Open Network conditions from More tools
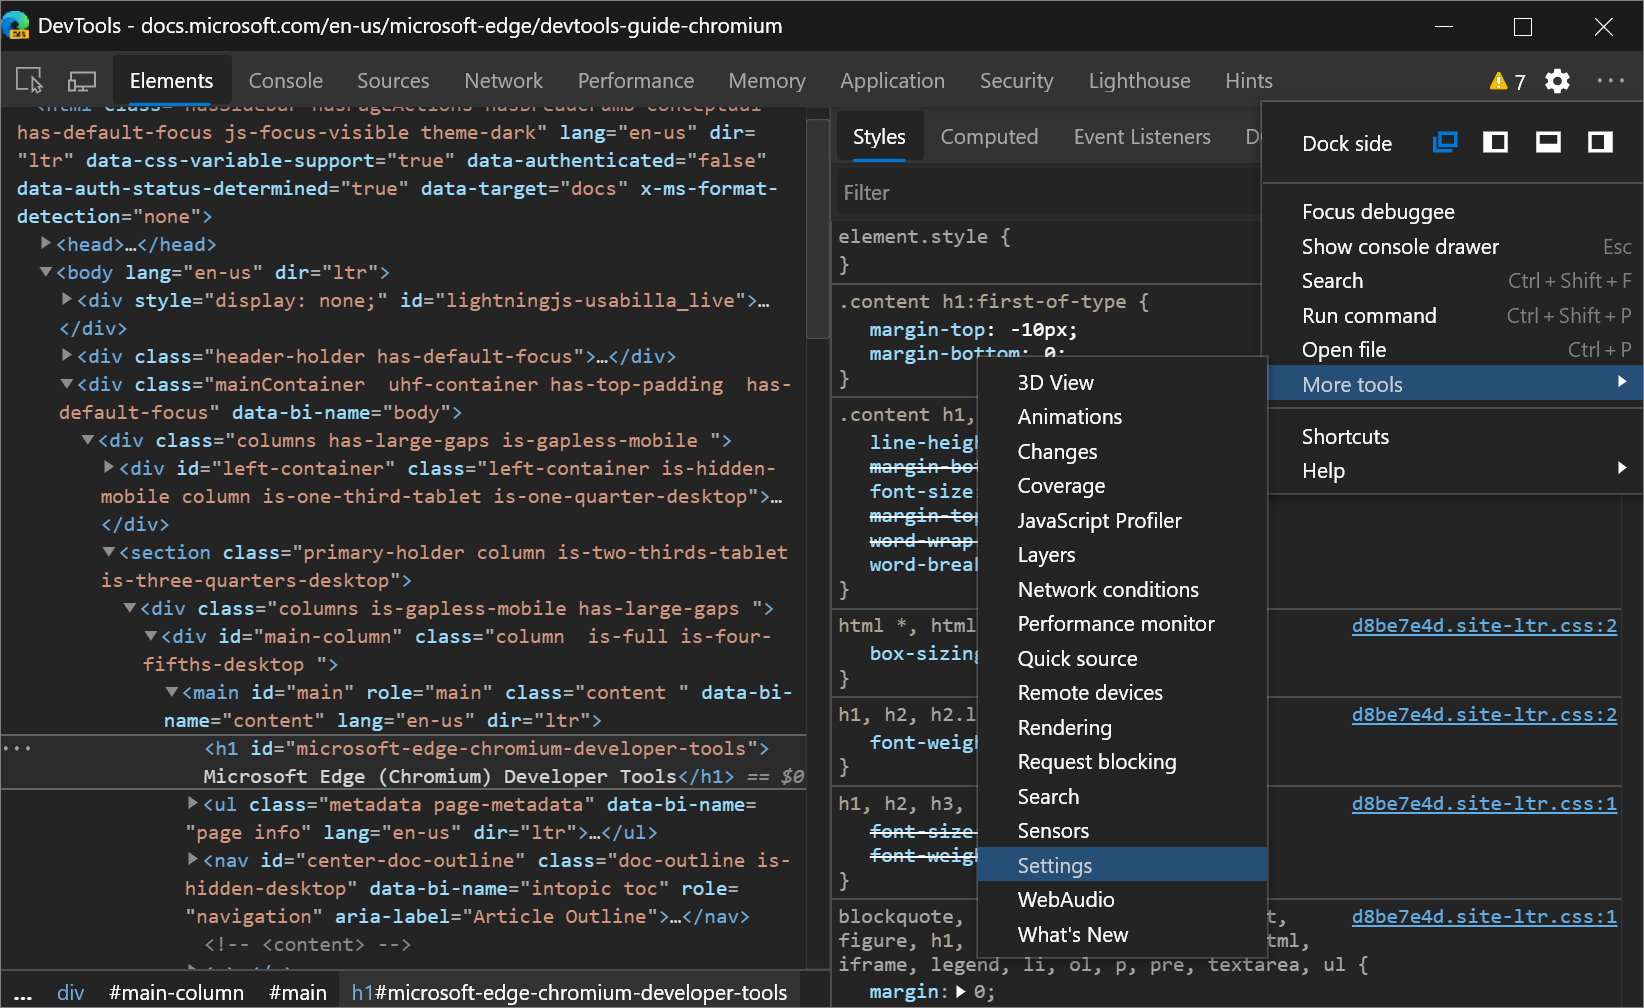 (1108, 589)
